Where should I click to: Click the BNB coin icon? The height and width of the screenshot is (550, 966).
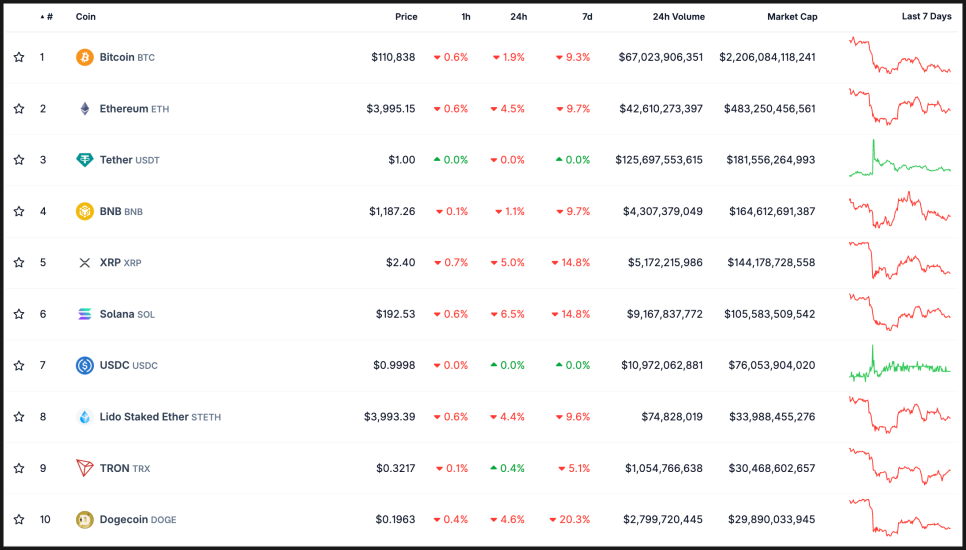[x=85, y=212]
